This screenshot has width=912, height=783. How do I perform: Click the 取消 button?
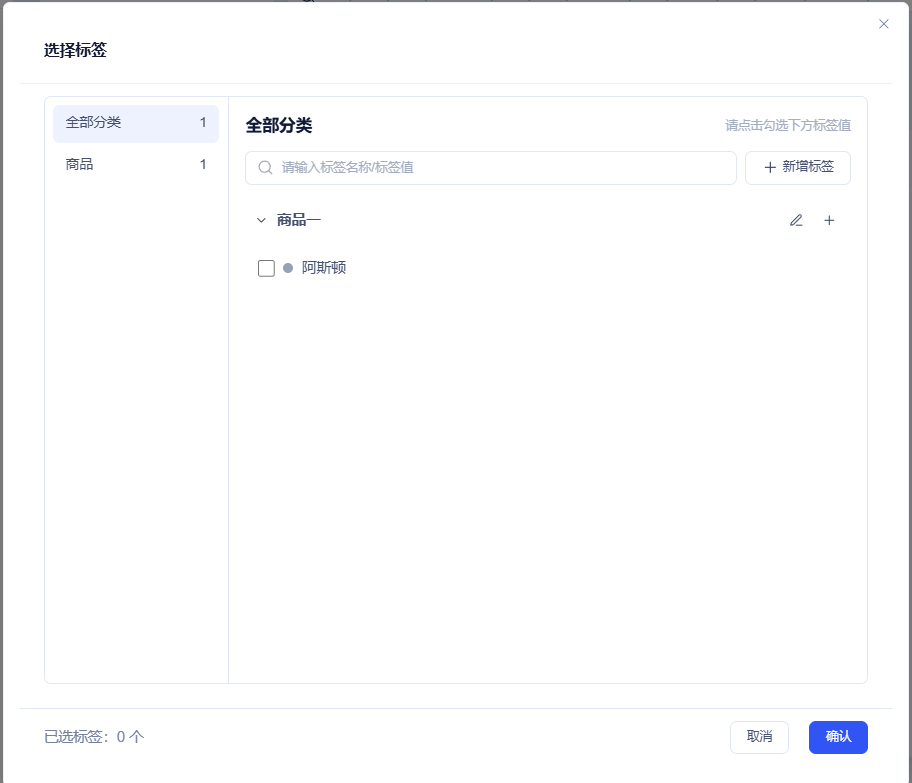click(759, 737)
